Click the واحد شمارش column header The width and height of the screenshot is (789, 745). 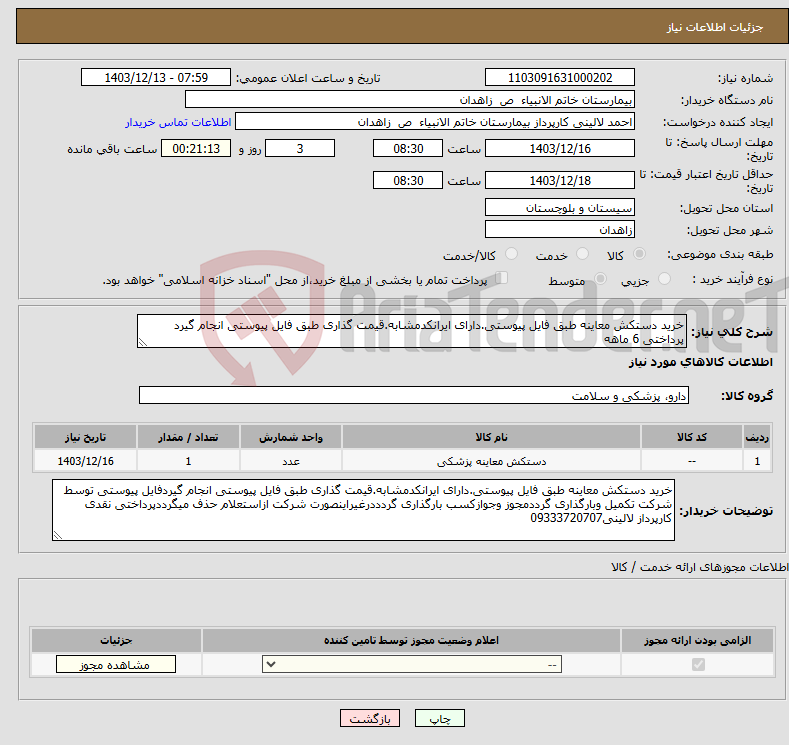tap(291, 437)
